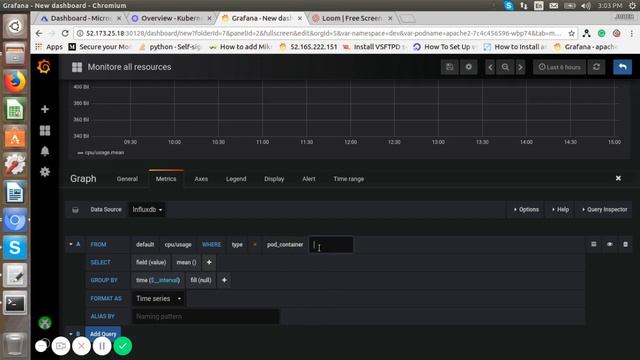Switch to the Overview - Kubernetes browser tab

click(x=171, y=18)
